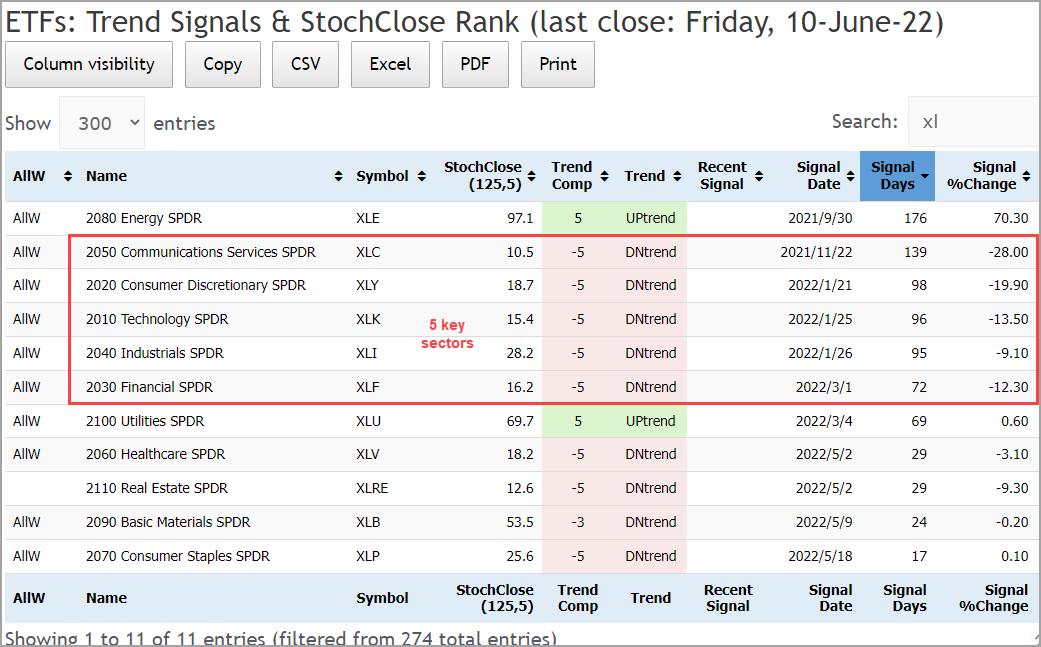Screen dimensions: 1041x647
Task: Sort by Trend Comp arrows
Action: pyautogui.click(x=607, y=176)
